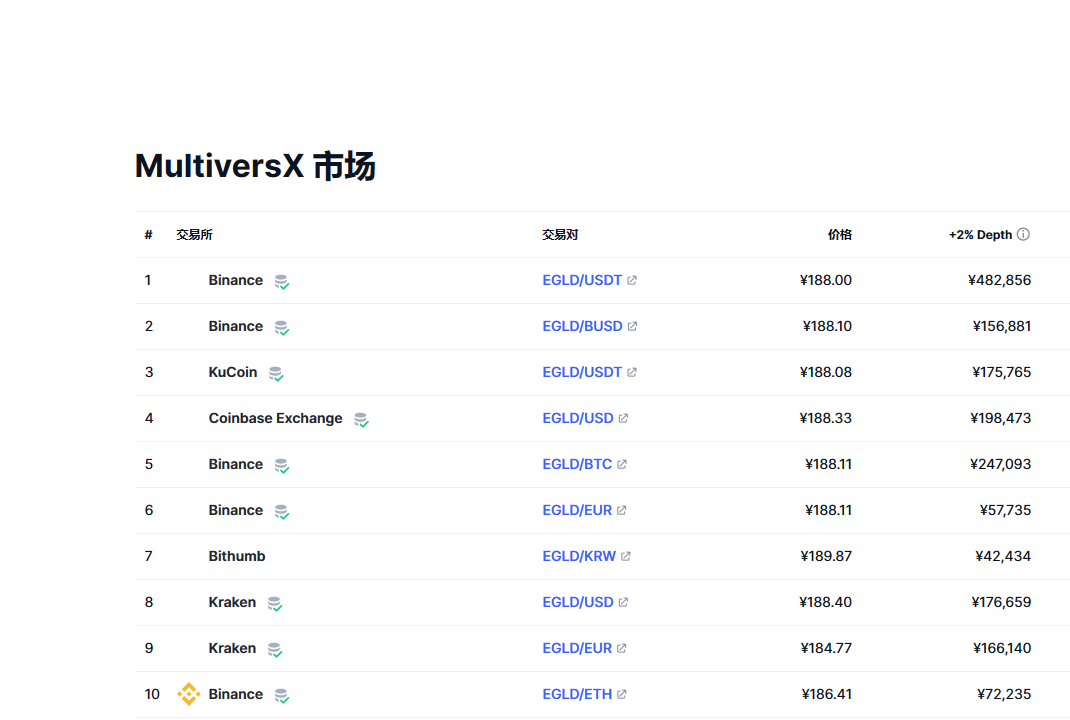Click reserves icon in Binance EGLD/BTC row
1070x720 pixels.
[x=281, y=465]
